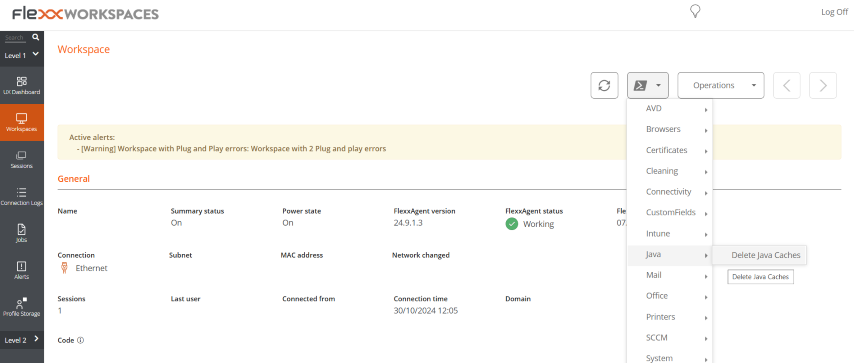Expand the Printers submenu
This screenshot has width=854, height=363.
(670, 317)
